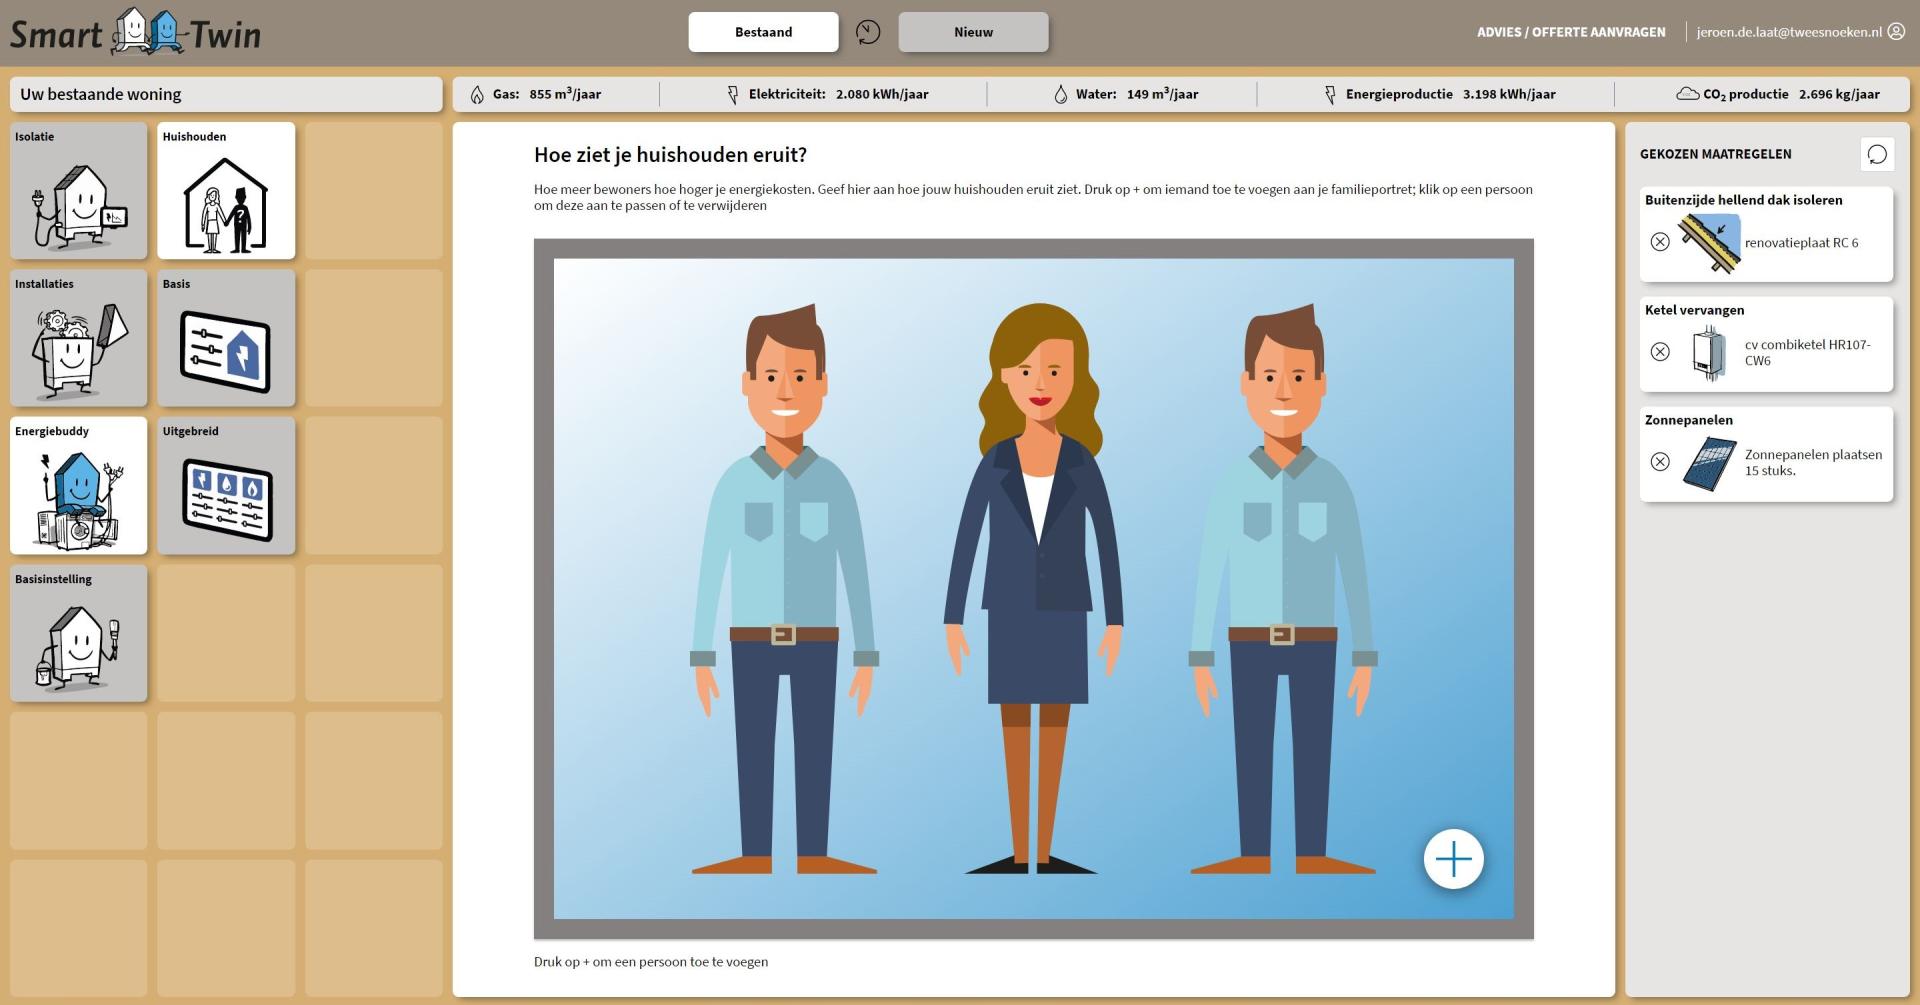Switch to the Nieuw tab

[x=973, y=32]
